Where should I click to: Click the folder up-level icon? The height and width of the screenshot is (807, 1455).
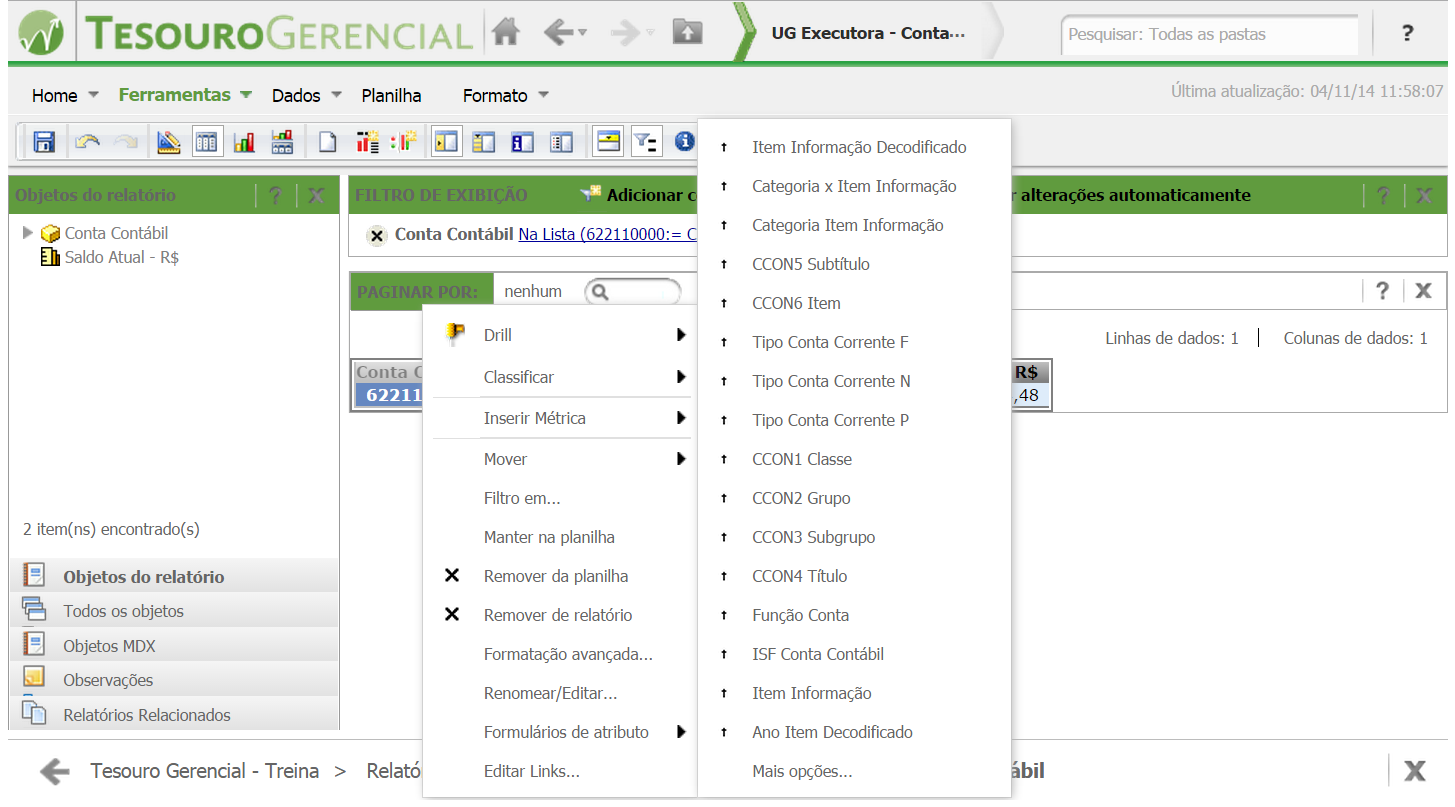pyautogui.click(x=687, y=33)
